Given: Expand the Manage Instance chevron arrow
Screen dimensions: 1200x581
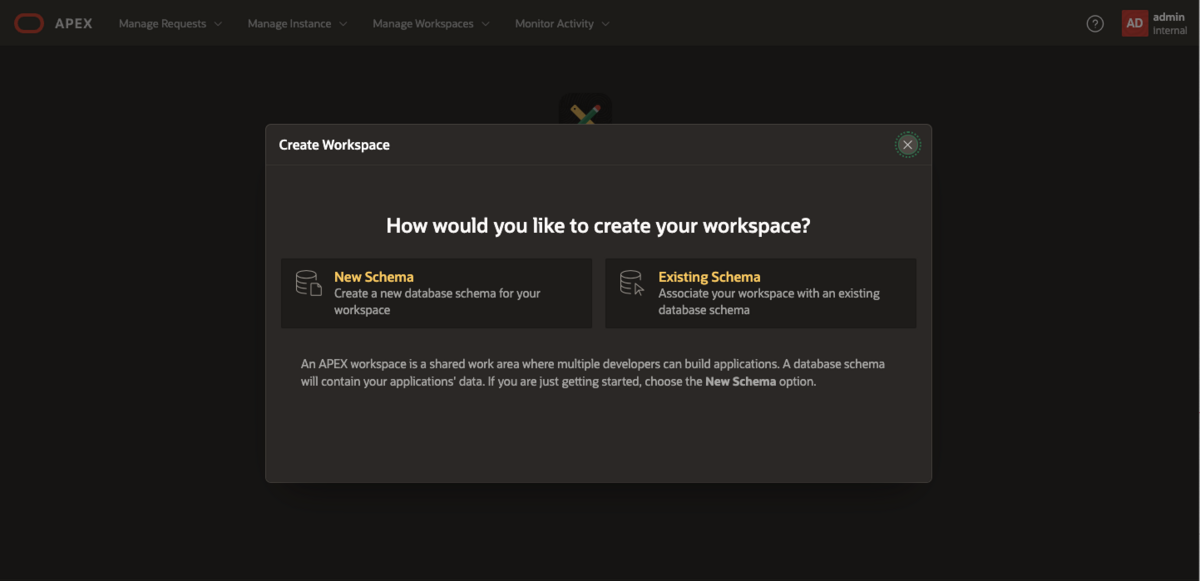Looking at the screenshot, I should click(343, 24).
